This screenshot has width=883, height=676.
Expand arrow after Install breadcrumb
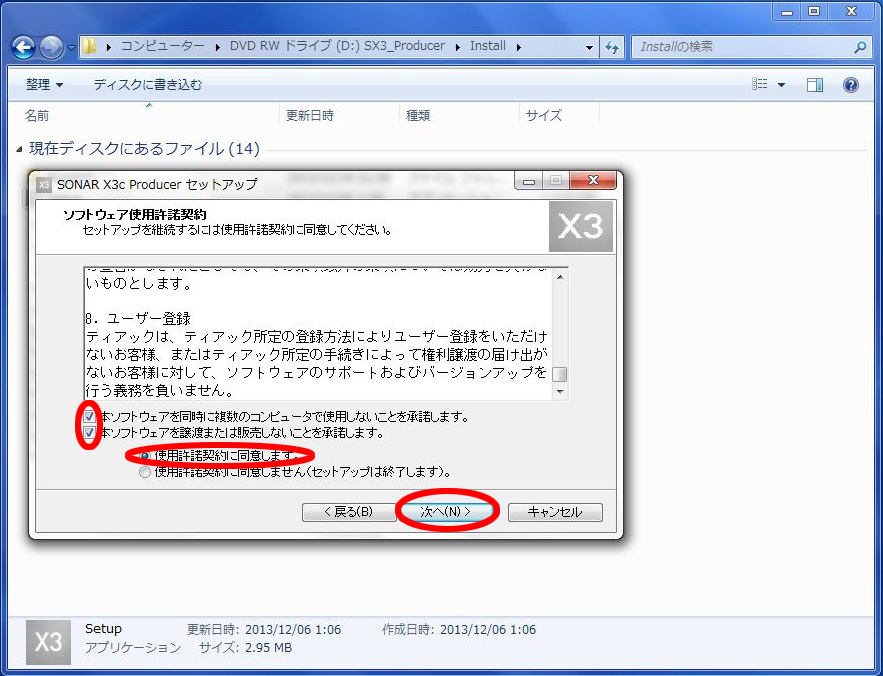(519, 47)
